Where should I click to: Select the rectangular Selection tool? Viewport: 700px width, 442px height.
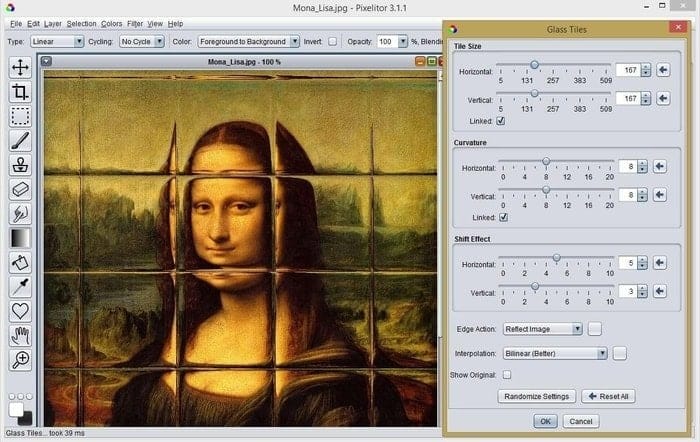[20, 116]
